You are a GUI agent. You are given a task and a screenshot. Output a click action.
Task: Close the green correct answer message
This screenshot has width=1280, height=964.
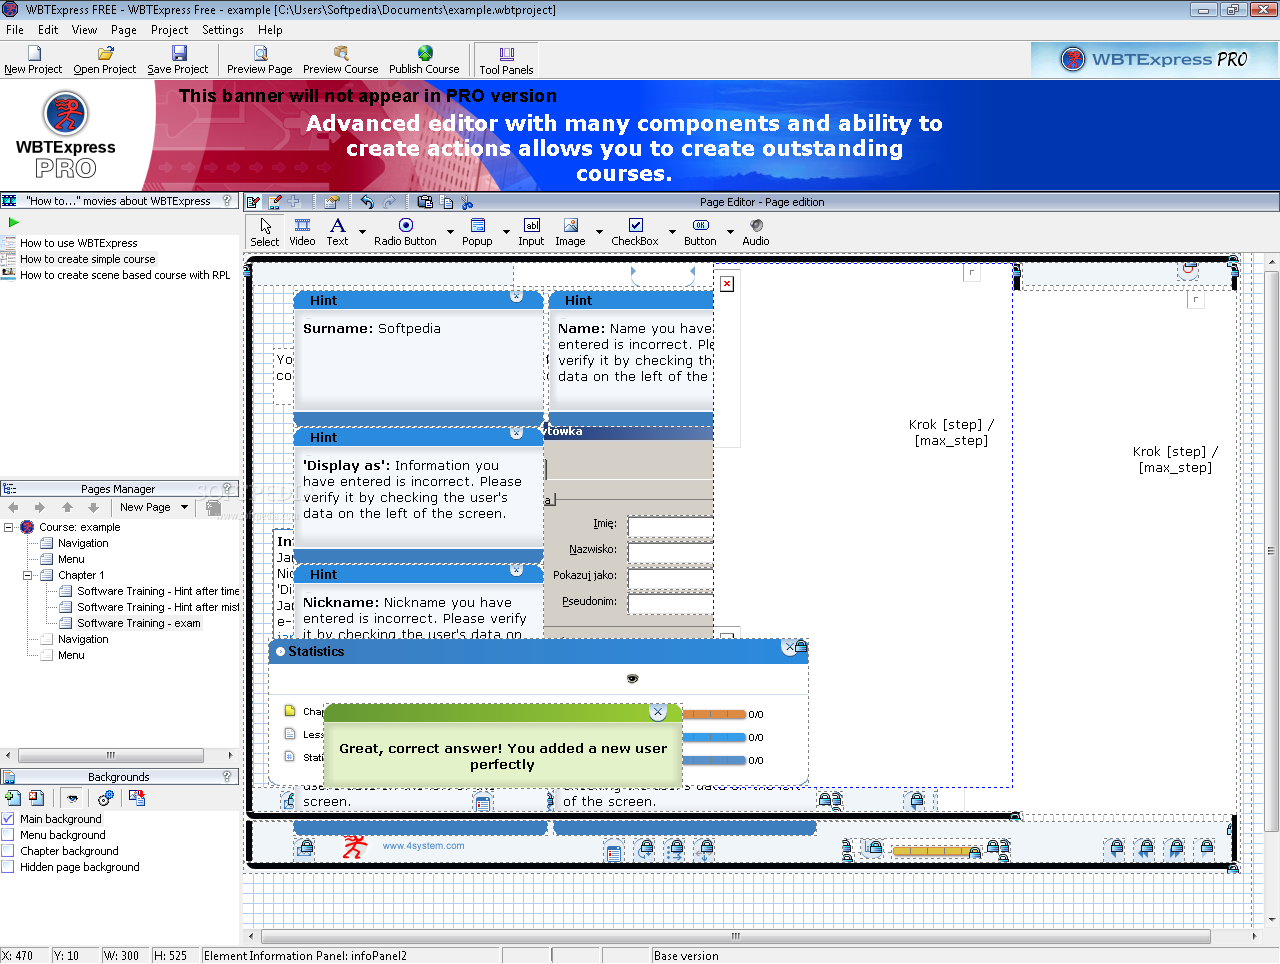point(657,712)
